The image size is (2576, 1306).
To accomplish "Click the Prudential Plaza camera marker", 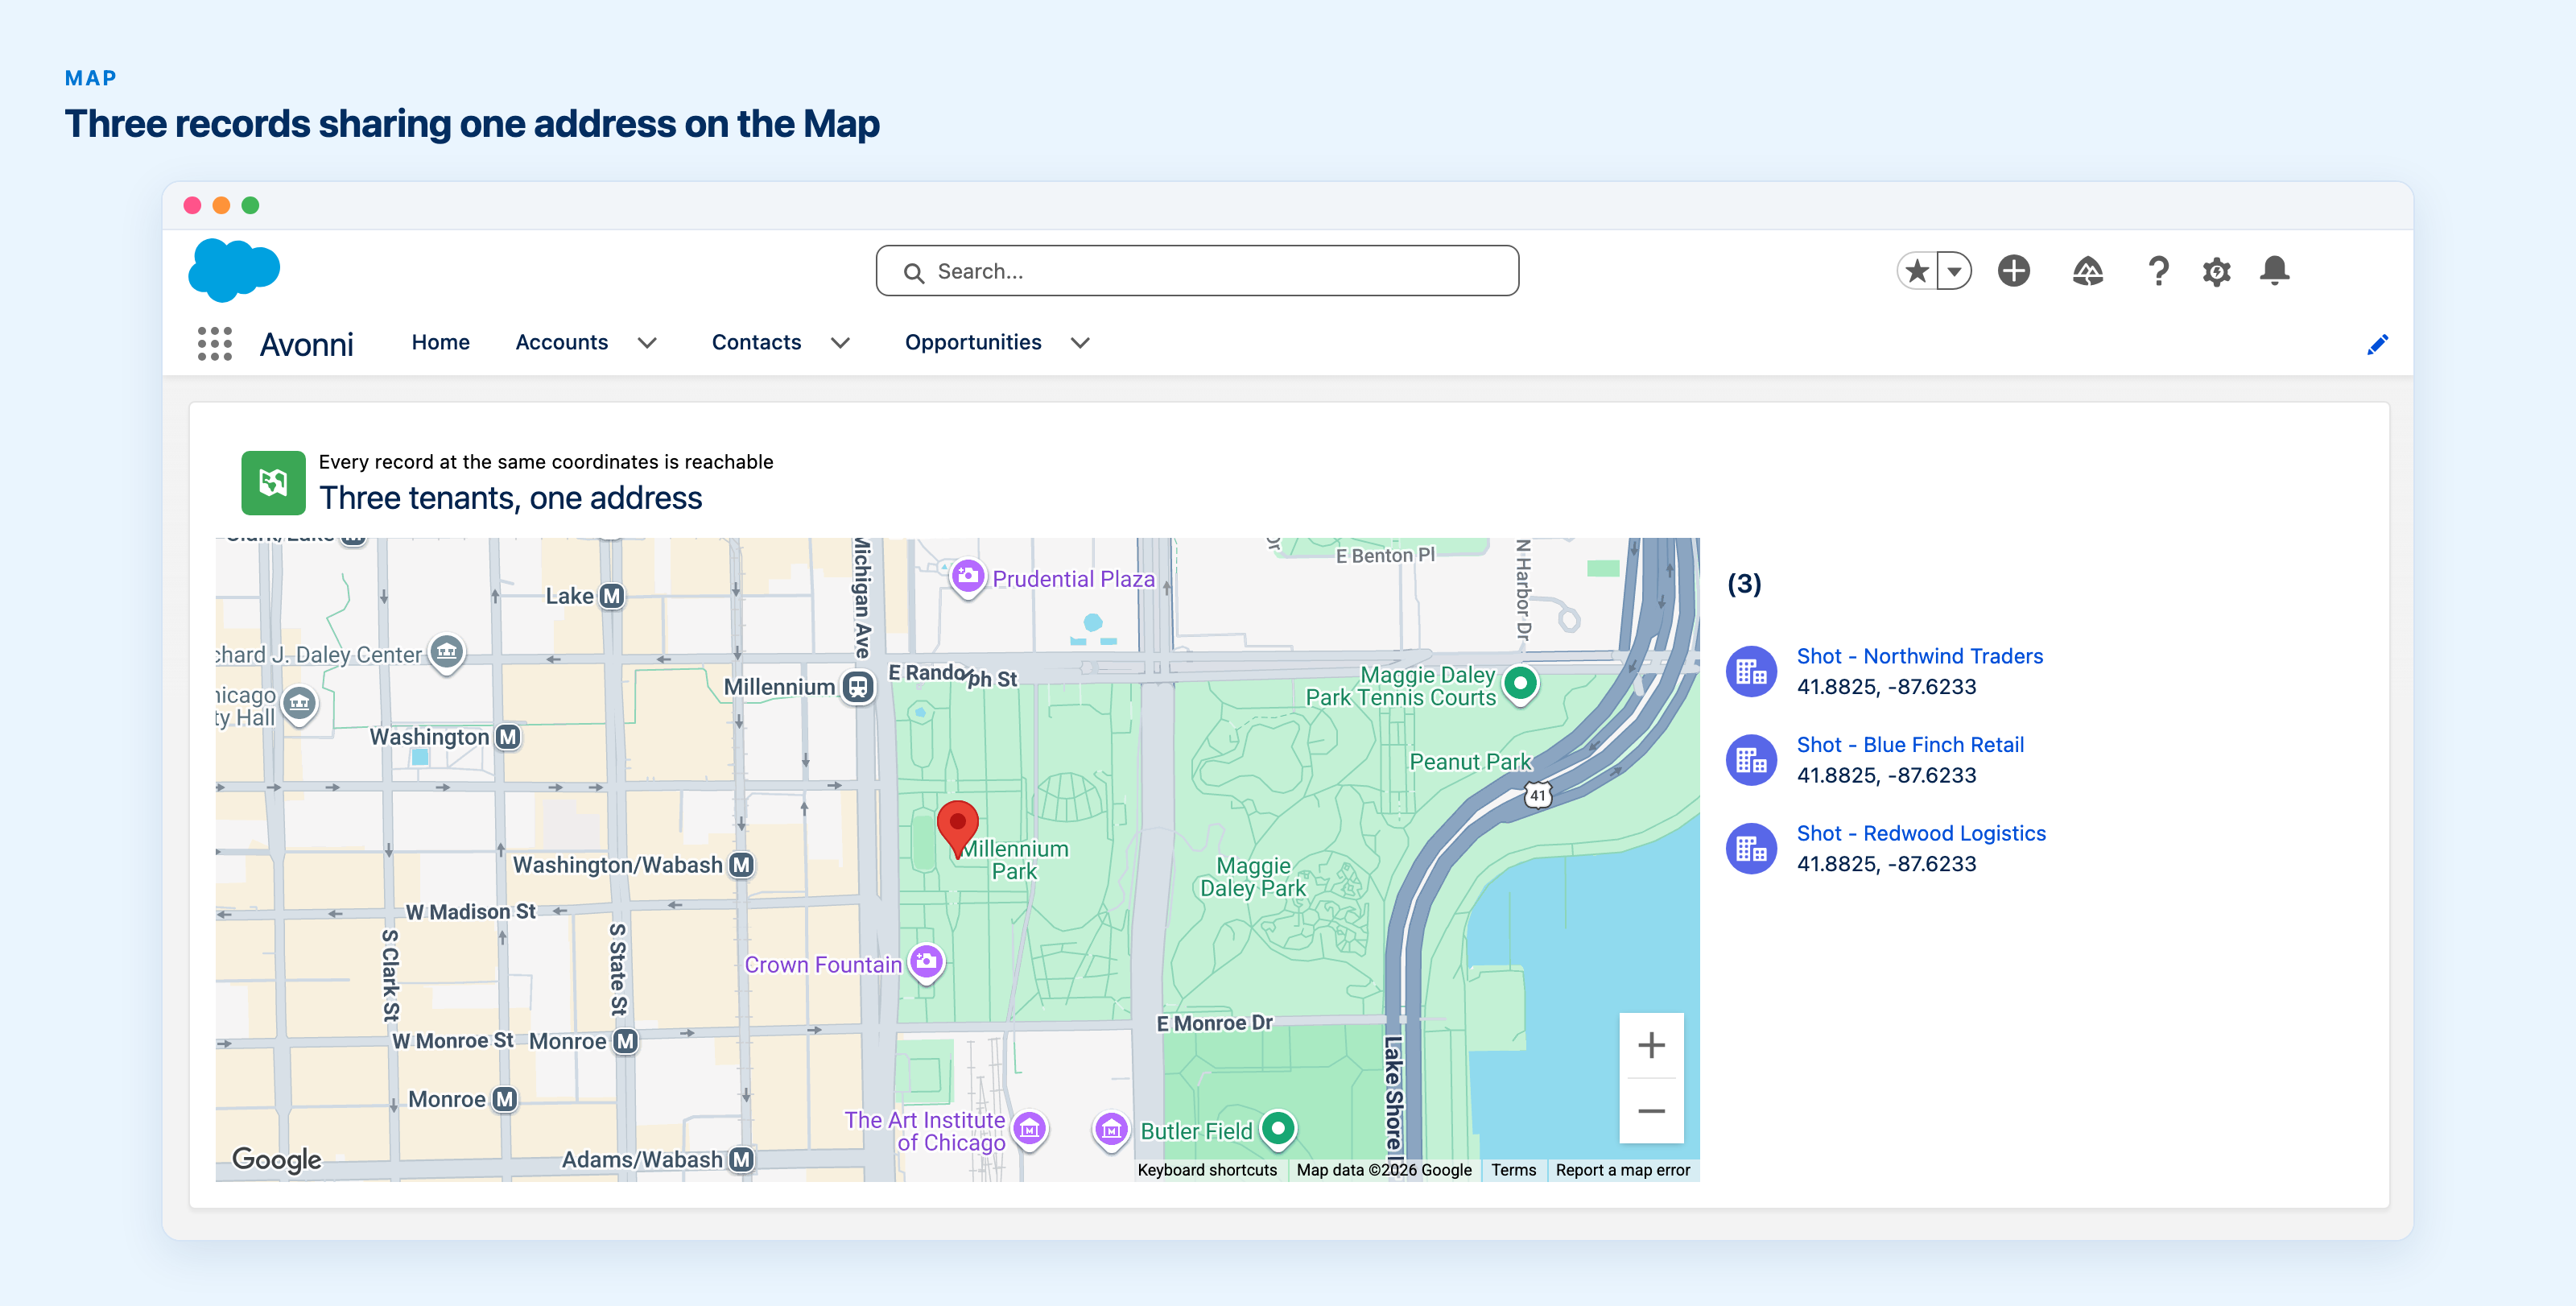I will coord(967,577).
